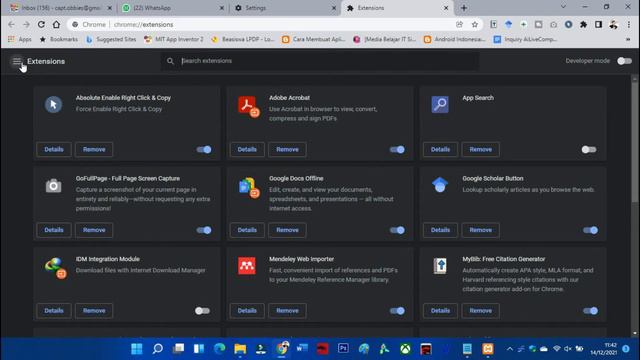Screen dimensions: 640x360
Task: Enable the IDM Integration Module toggle
Action: point(202,311)
